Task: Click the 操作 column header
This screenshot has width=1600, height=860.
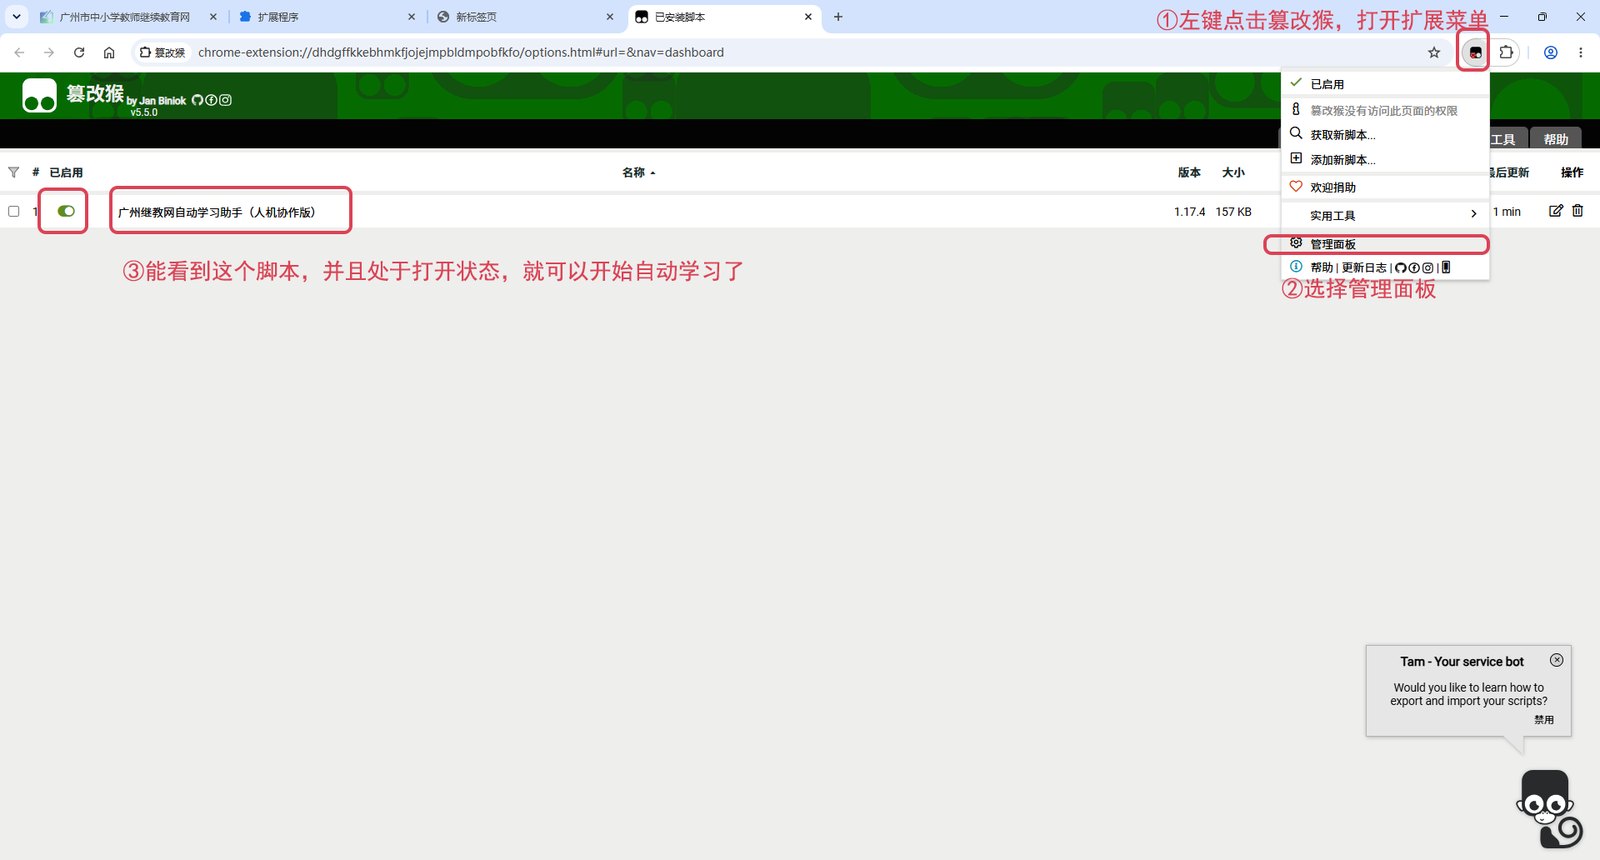Action: click(1572, 172)
